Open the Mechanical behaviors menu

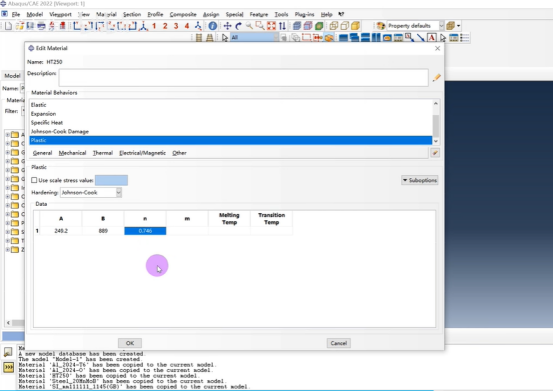(x=72, y=153)
